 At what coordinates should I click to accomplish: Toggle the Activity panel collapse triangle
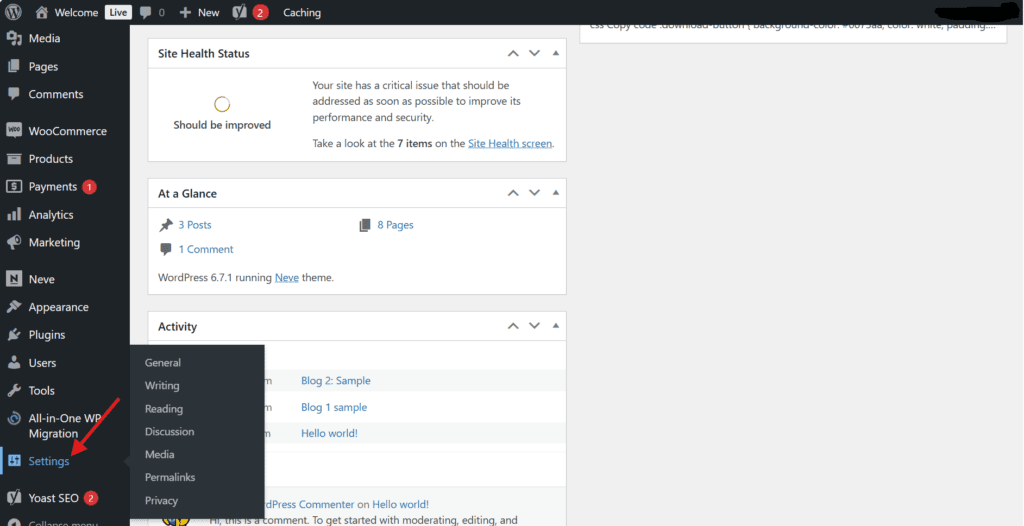tap(556, 325)
